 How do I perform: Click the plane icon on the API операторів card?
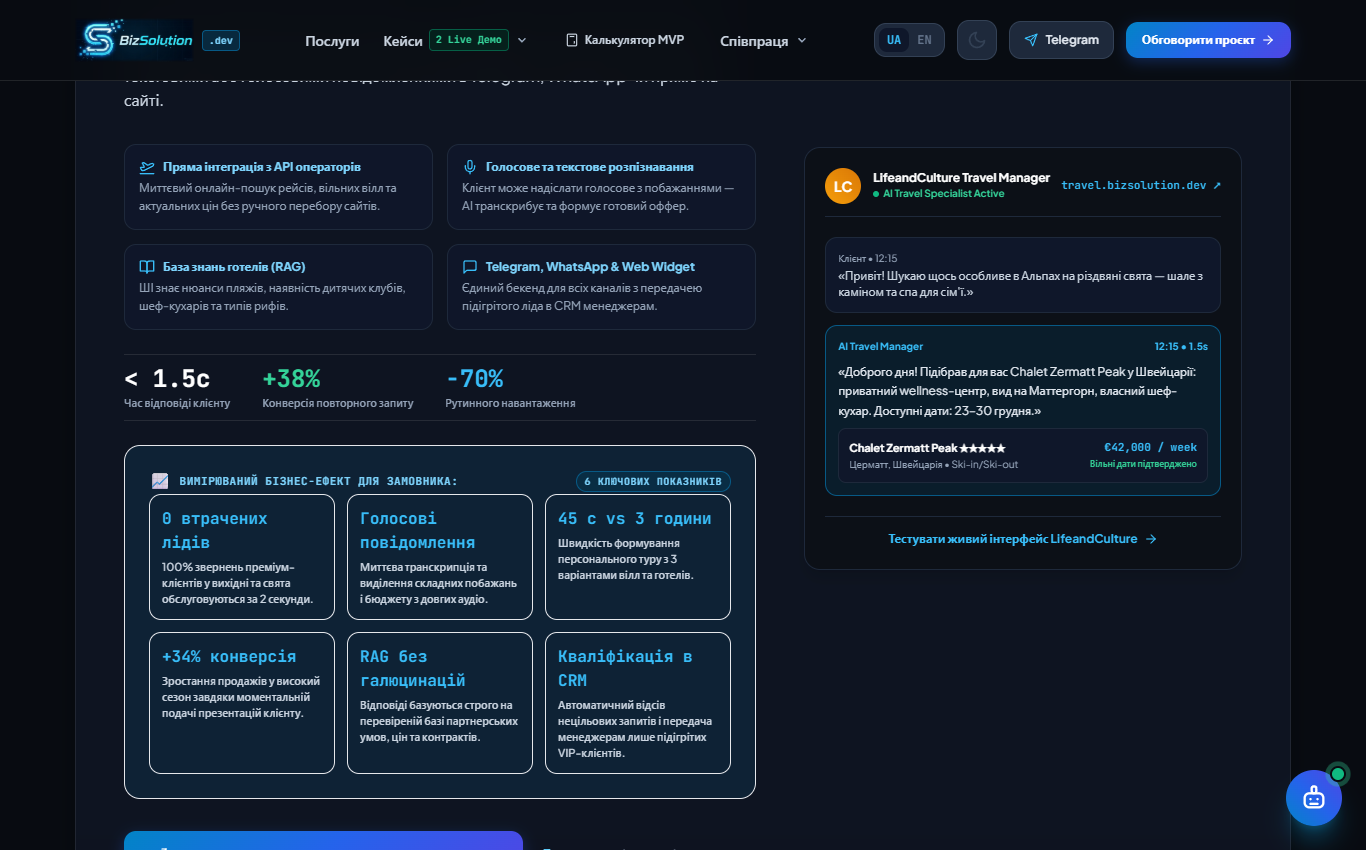point(147,167)
